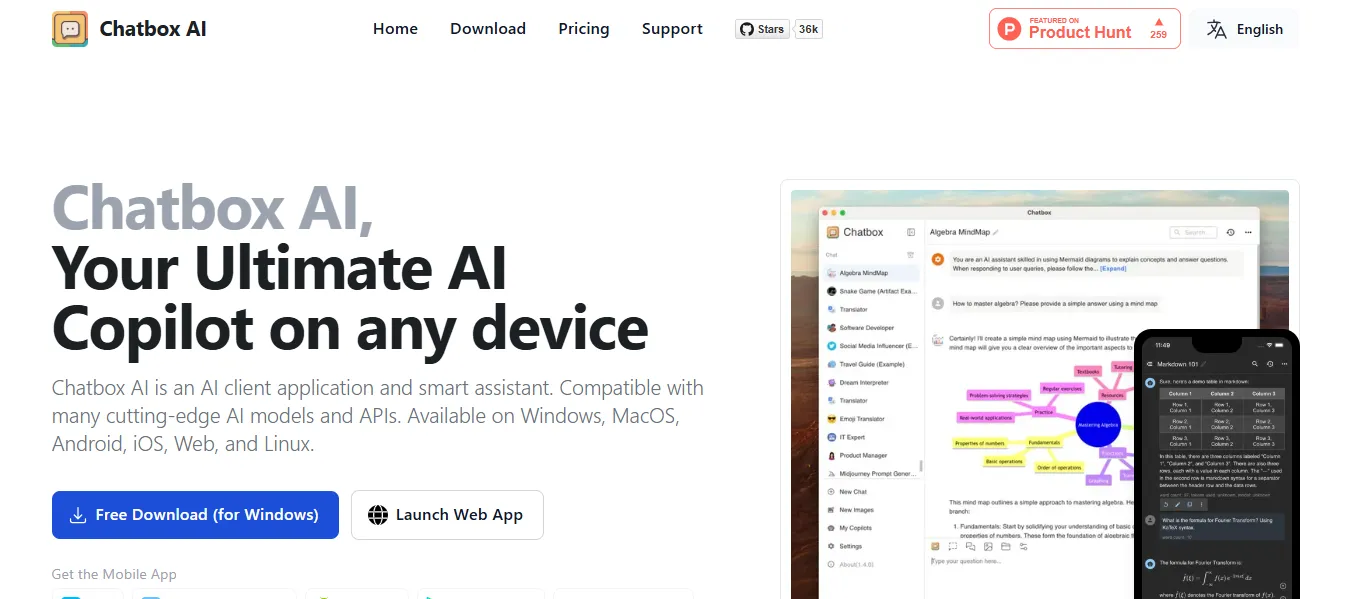Screen dimensions: 1351x599
Task: Click the Chatbox AI logo icon
Action: (70, 29)
